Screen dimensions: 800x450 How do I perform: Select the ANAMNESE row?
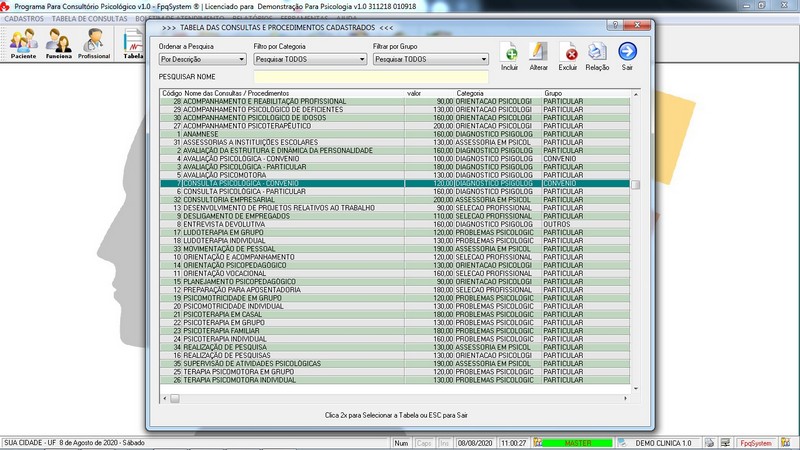point(395,134)
